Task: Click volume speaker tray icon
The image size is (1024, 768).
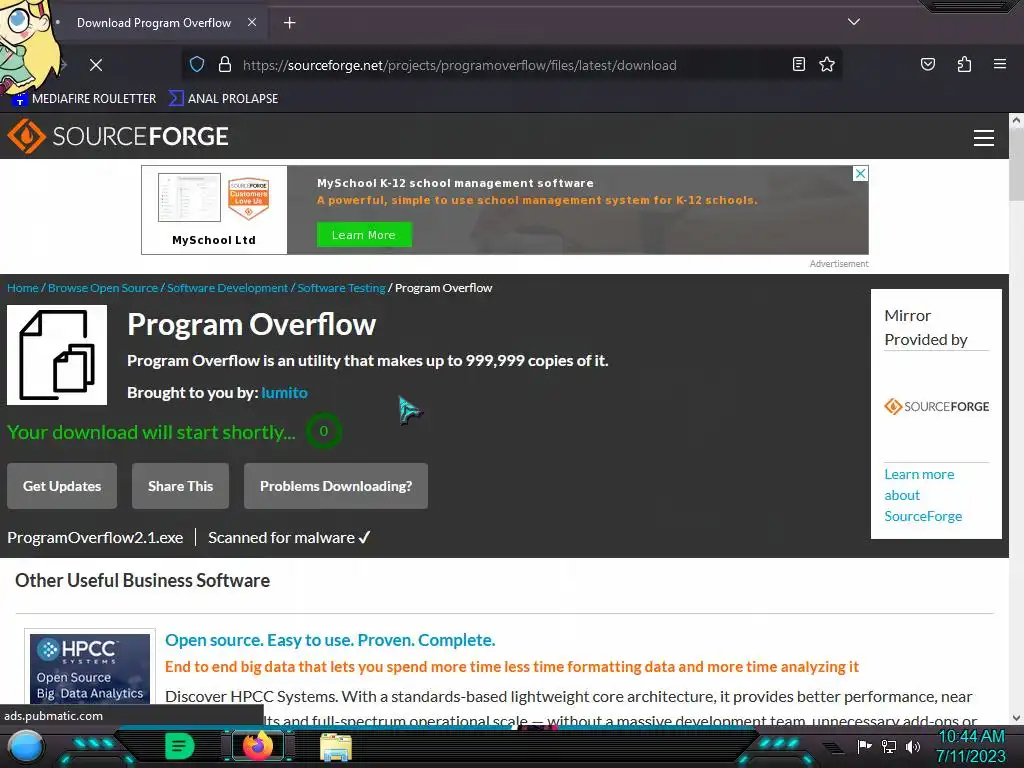Action: (912, 746)
